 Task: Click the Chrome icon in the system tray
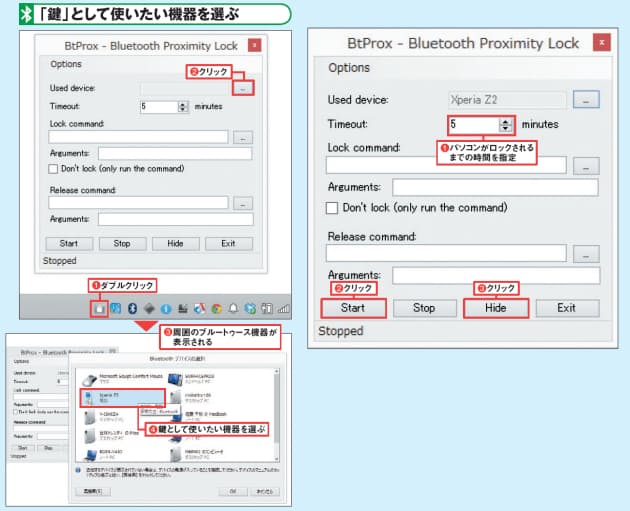tap(216, 309)
